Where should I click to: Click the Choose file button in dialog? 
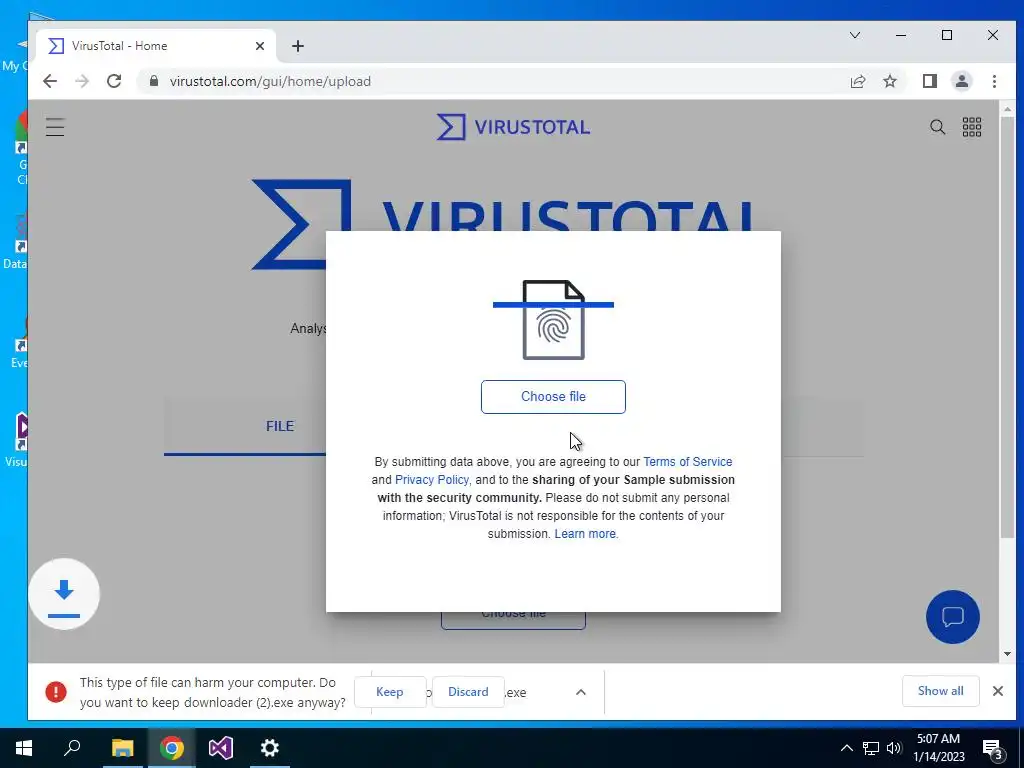553,396
